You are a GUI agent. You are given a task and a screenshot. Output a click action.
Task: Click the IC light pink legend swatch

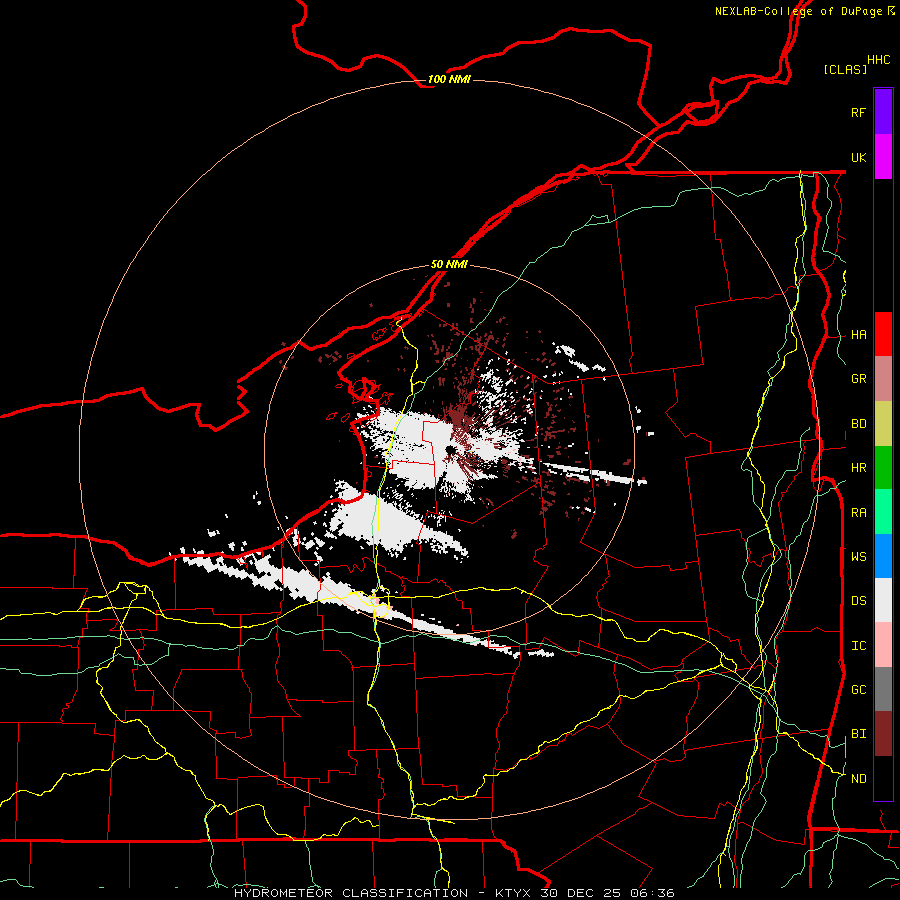pyautogui.click(x=883, y=645)
